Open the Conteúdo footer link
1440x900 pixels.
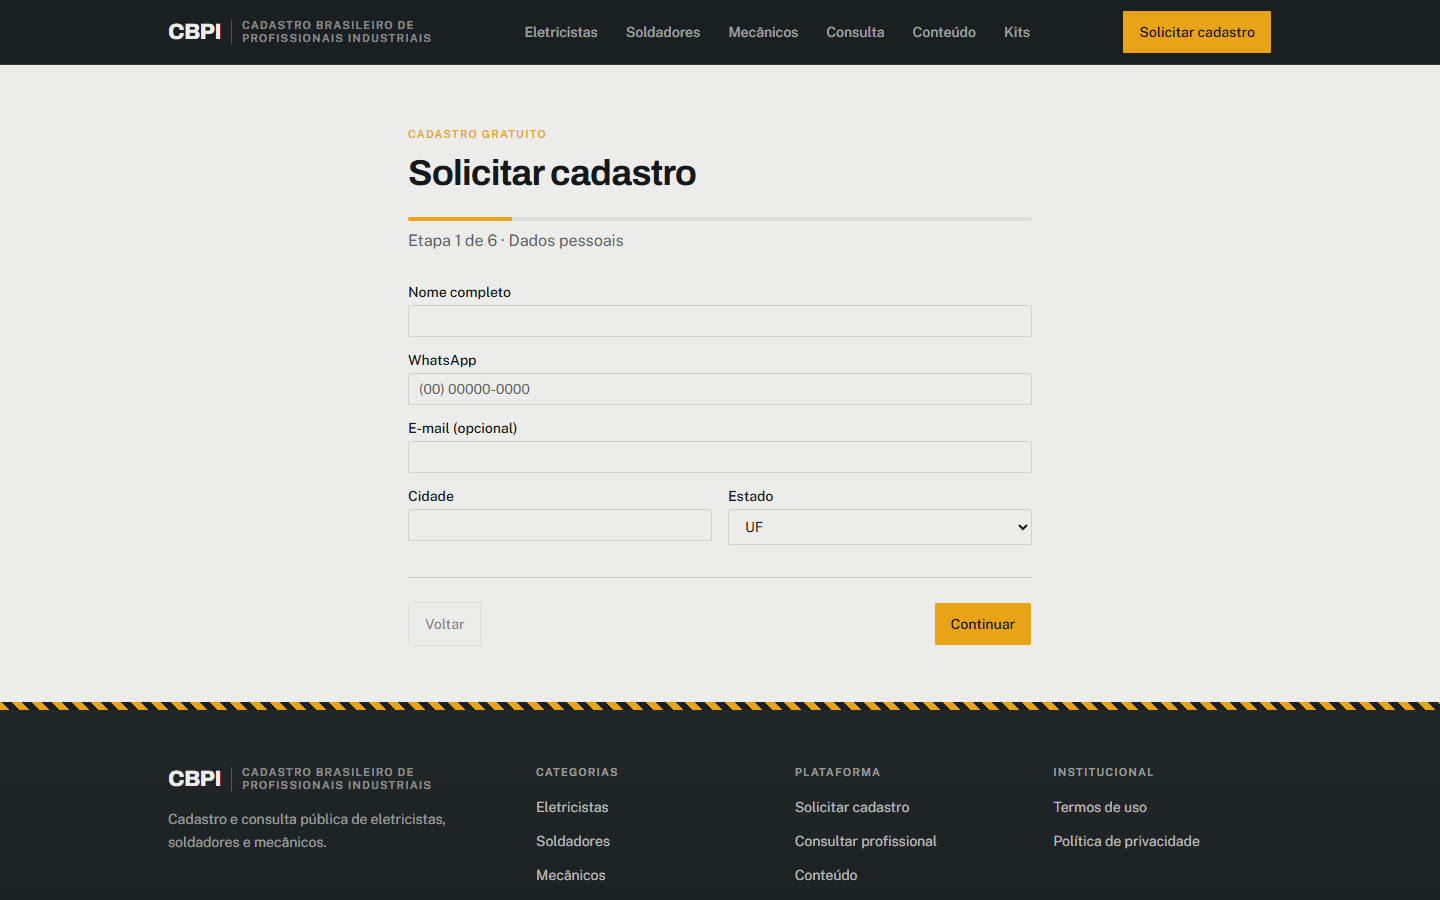826,875
